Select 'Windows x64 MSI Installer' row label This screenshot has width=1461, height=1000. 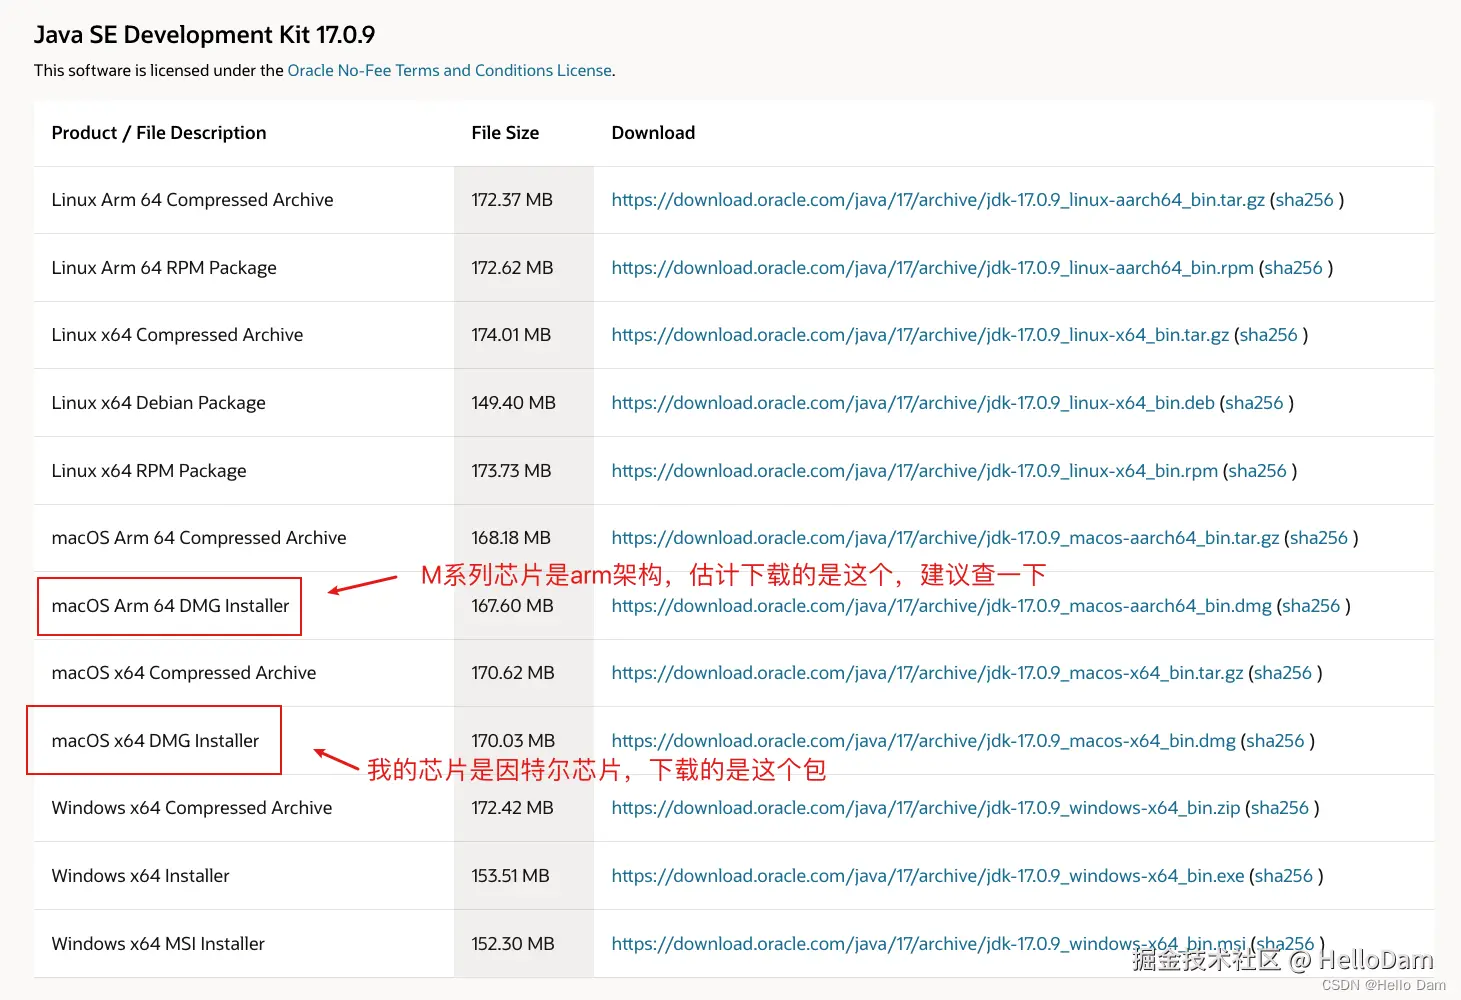click(x=158, y=944)
